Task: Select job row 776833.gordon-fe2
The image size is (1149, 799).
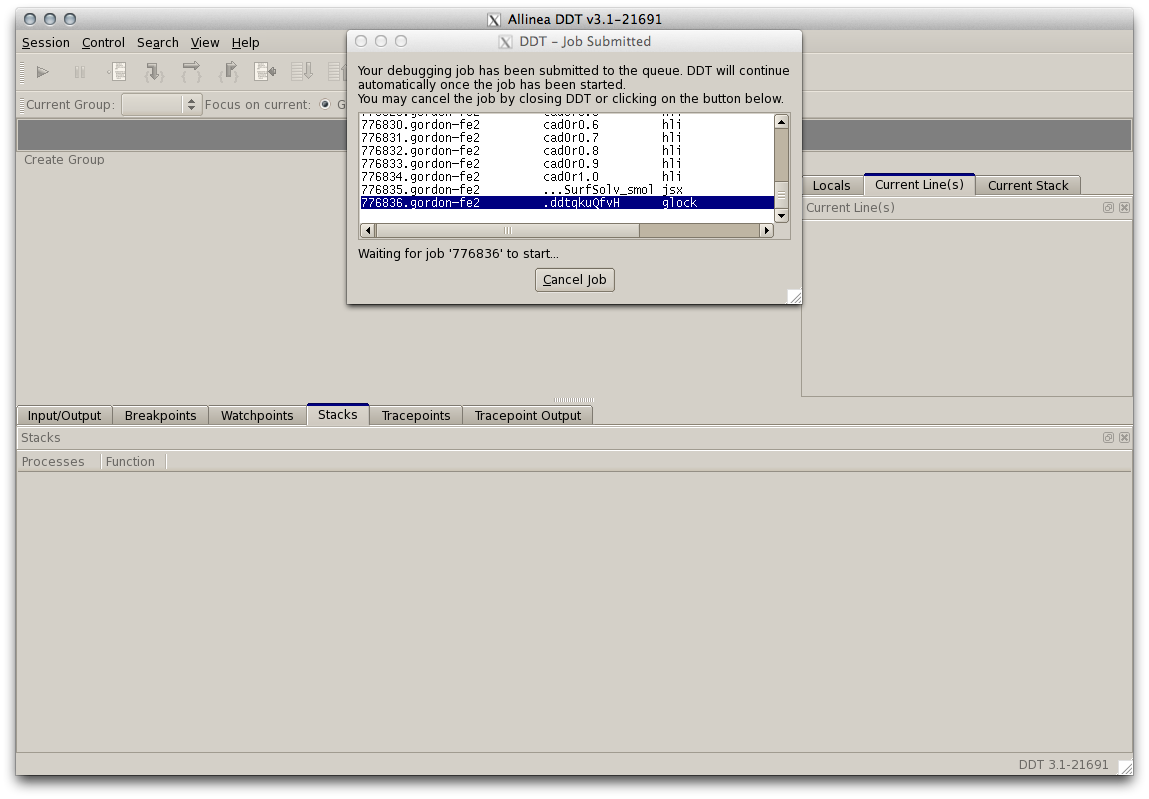Action: [x=567, y=163]
